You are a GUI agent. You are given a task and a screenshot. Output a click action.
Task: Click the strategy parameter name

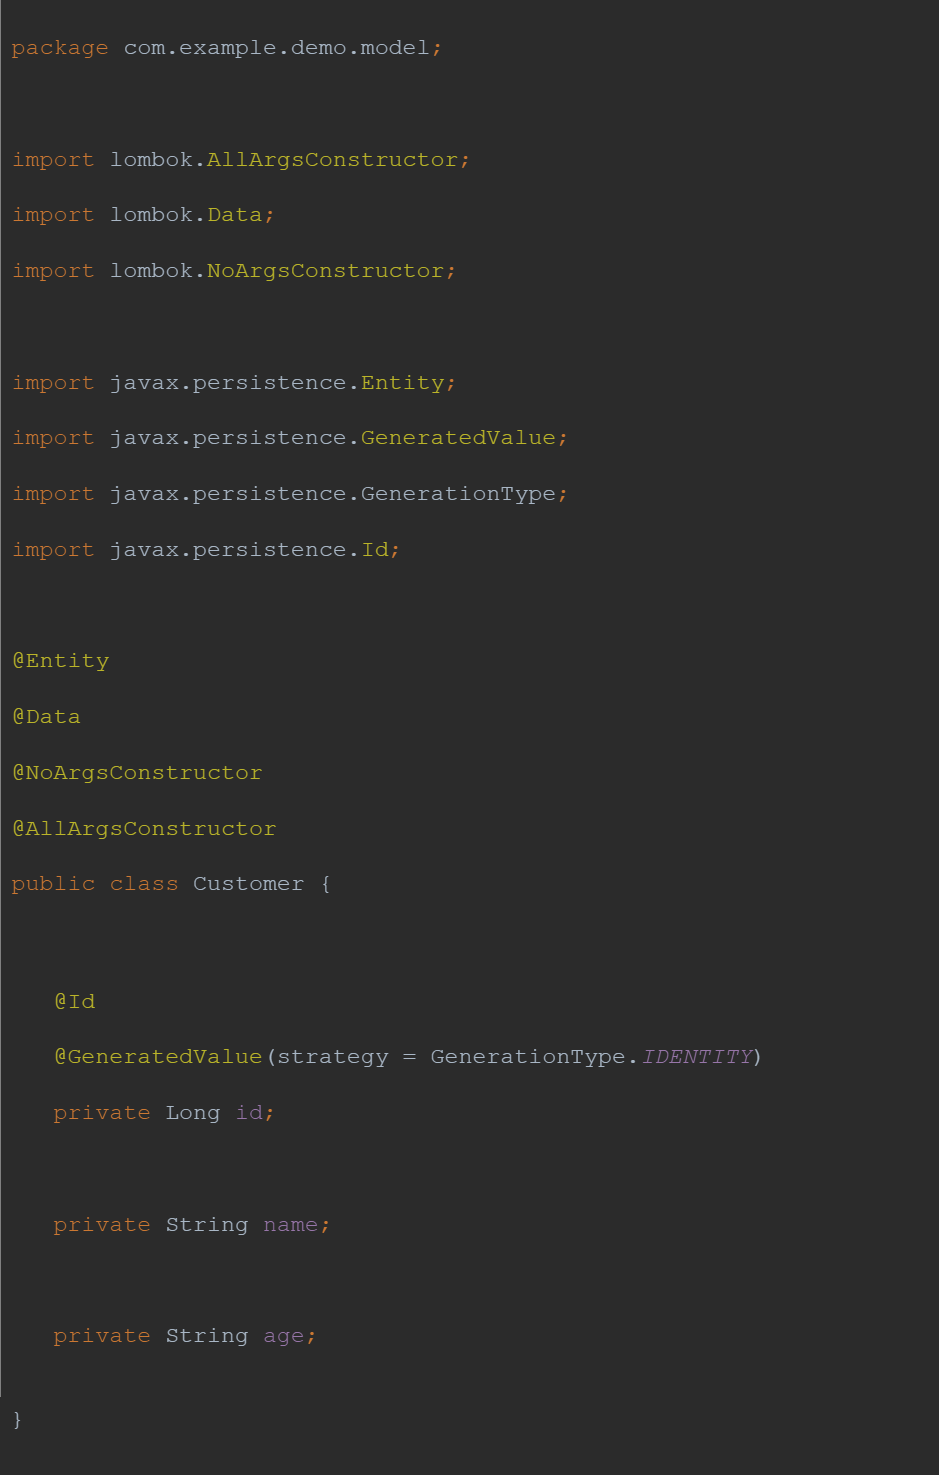pos(333,1058)
